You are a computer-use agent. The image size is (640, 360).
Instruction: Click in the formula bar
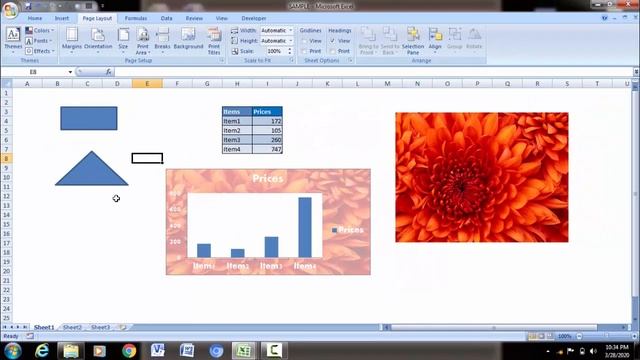tap(373, 72)
